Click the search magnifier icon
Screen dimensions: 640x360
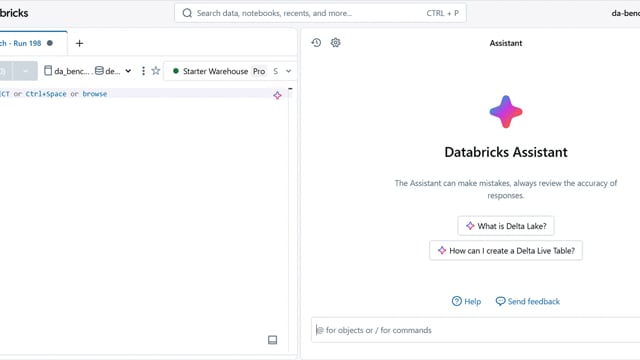point(187,13)
